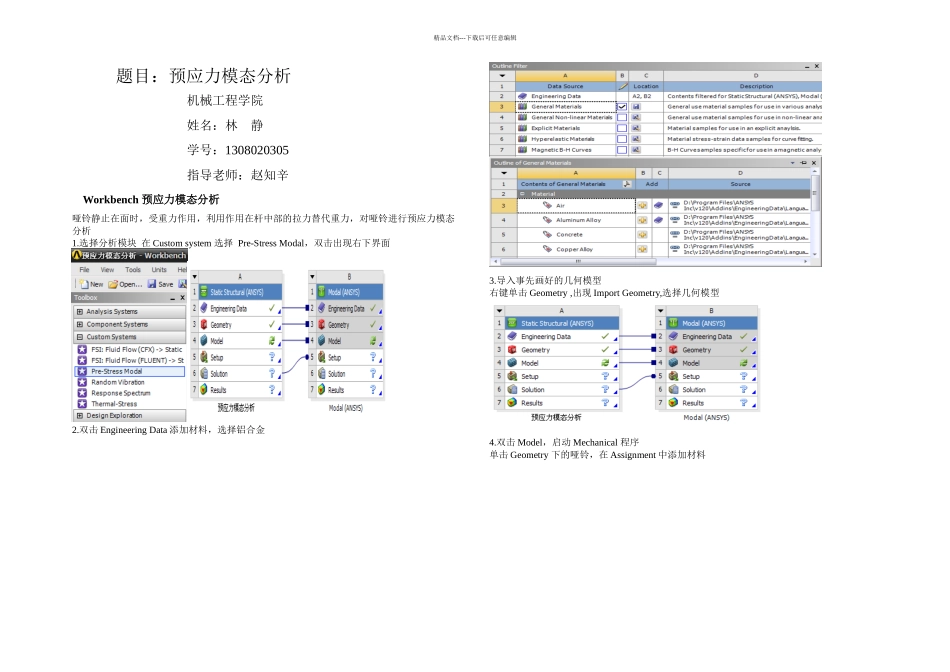950x672 pixels.
Task: Click the horizontal scrollbar under General Materials
Action: coord(576,262)
